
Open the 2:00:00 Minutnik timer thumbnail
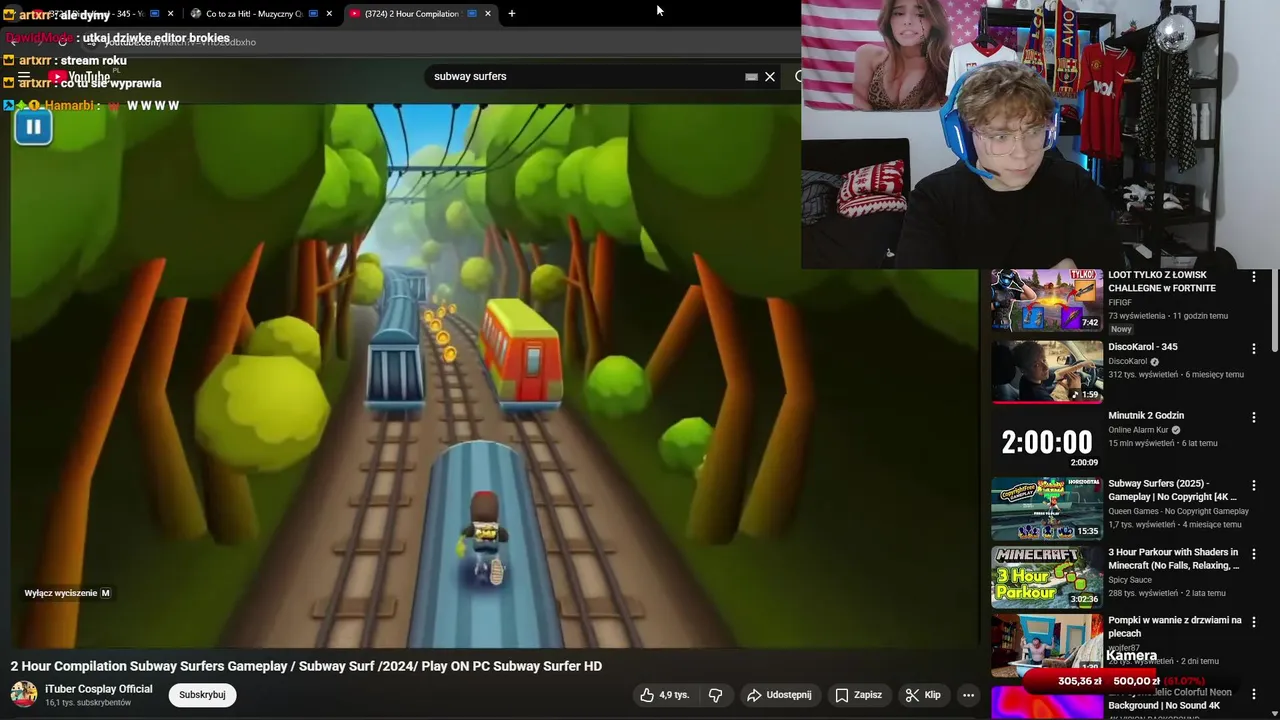point(1047,440)
